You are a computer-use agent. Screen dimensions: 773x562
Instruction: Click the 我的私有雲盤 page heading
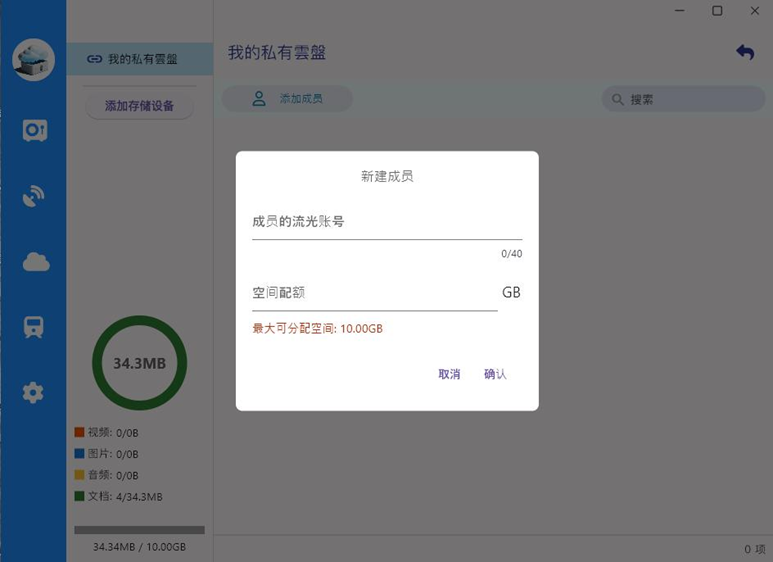[x=277, y=53]
